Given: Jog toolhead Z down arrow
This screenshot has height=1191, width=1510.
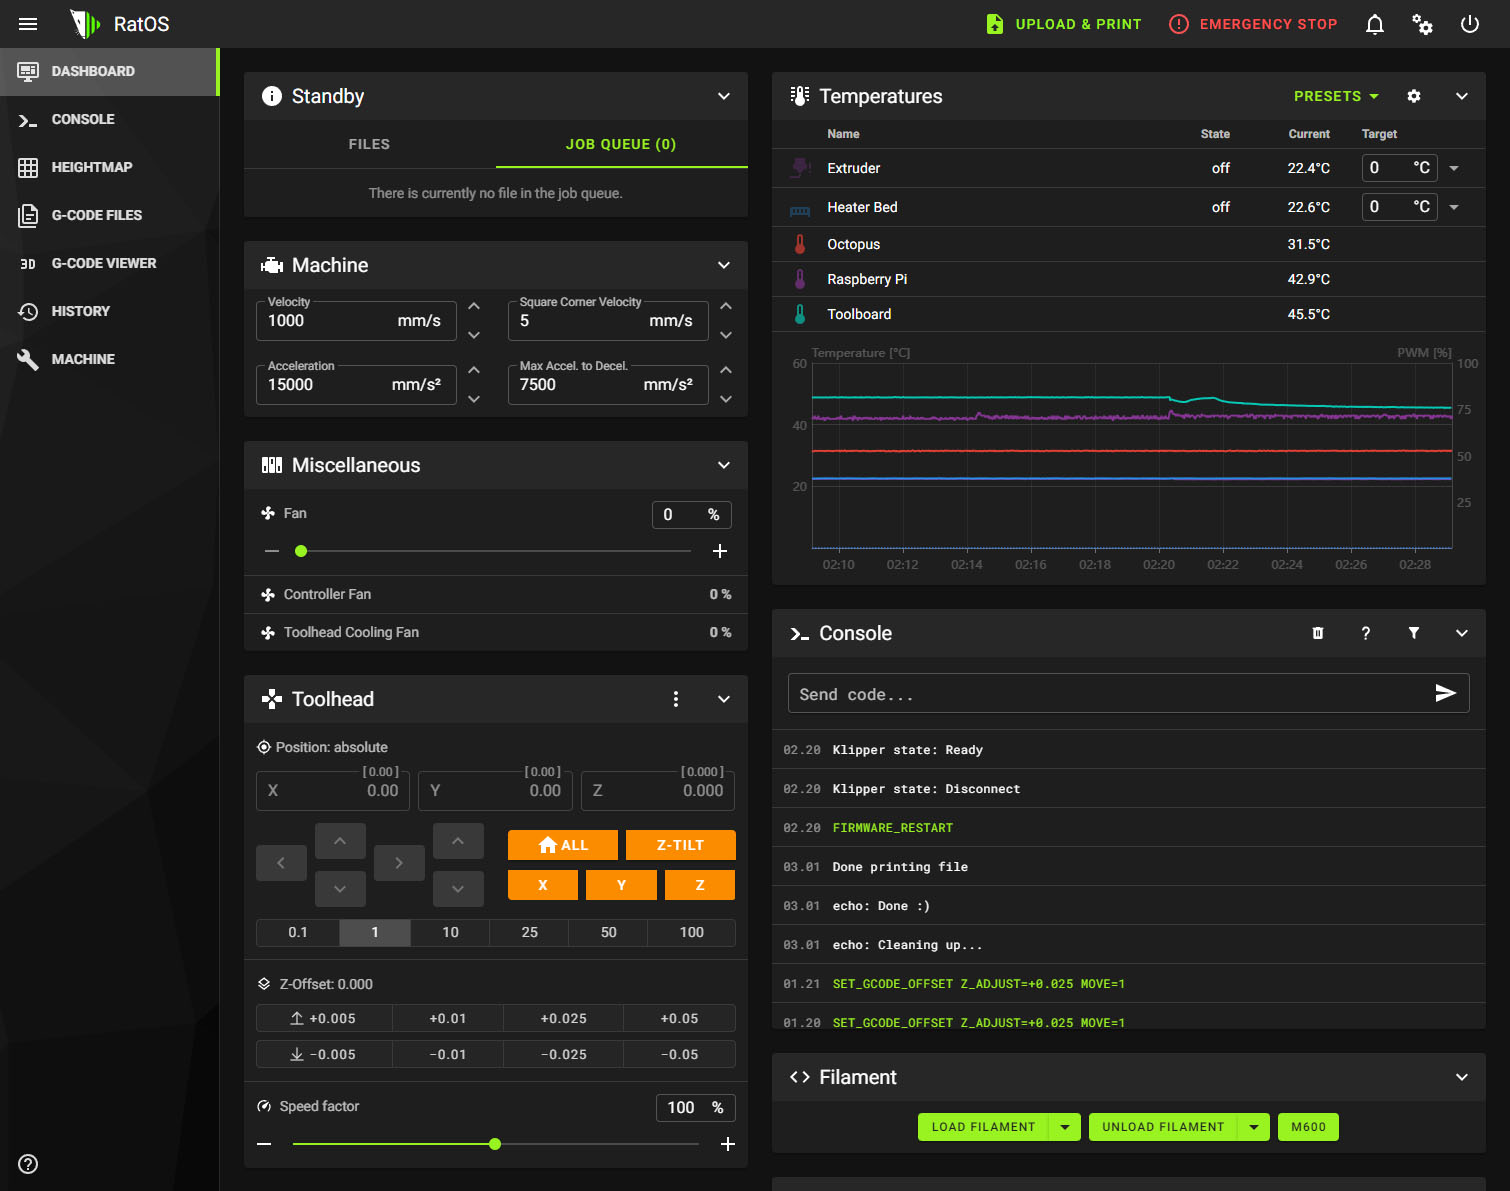Looking at the screenshot, I should coord(458,888).
